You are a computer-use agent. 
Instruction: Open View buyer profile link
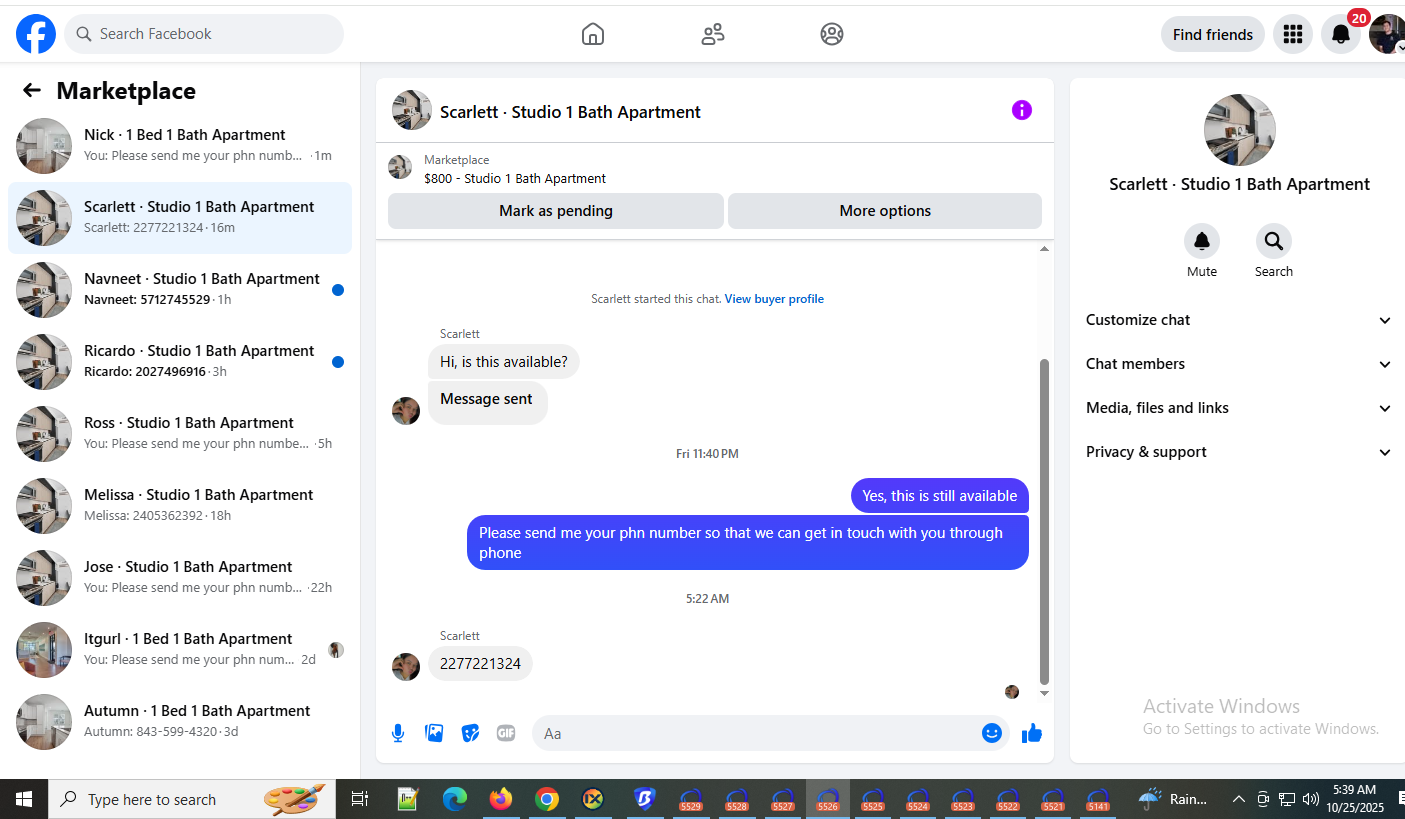[x=774, y=299]
